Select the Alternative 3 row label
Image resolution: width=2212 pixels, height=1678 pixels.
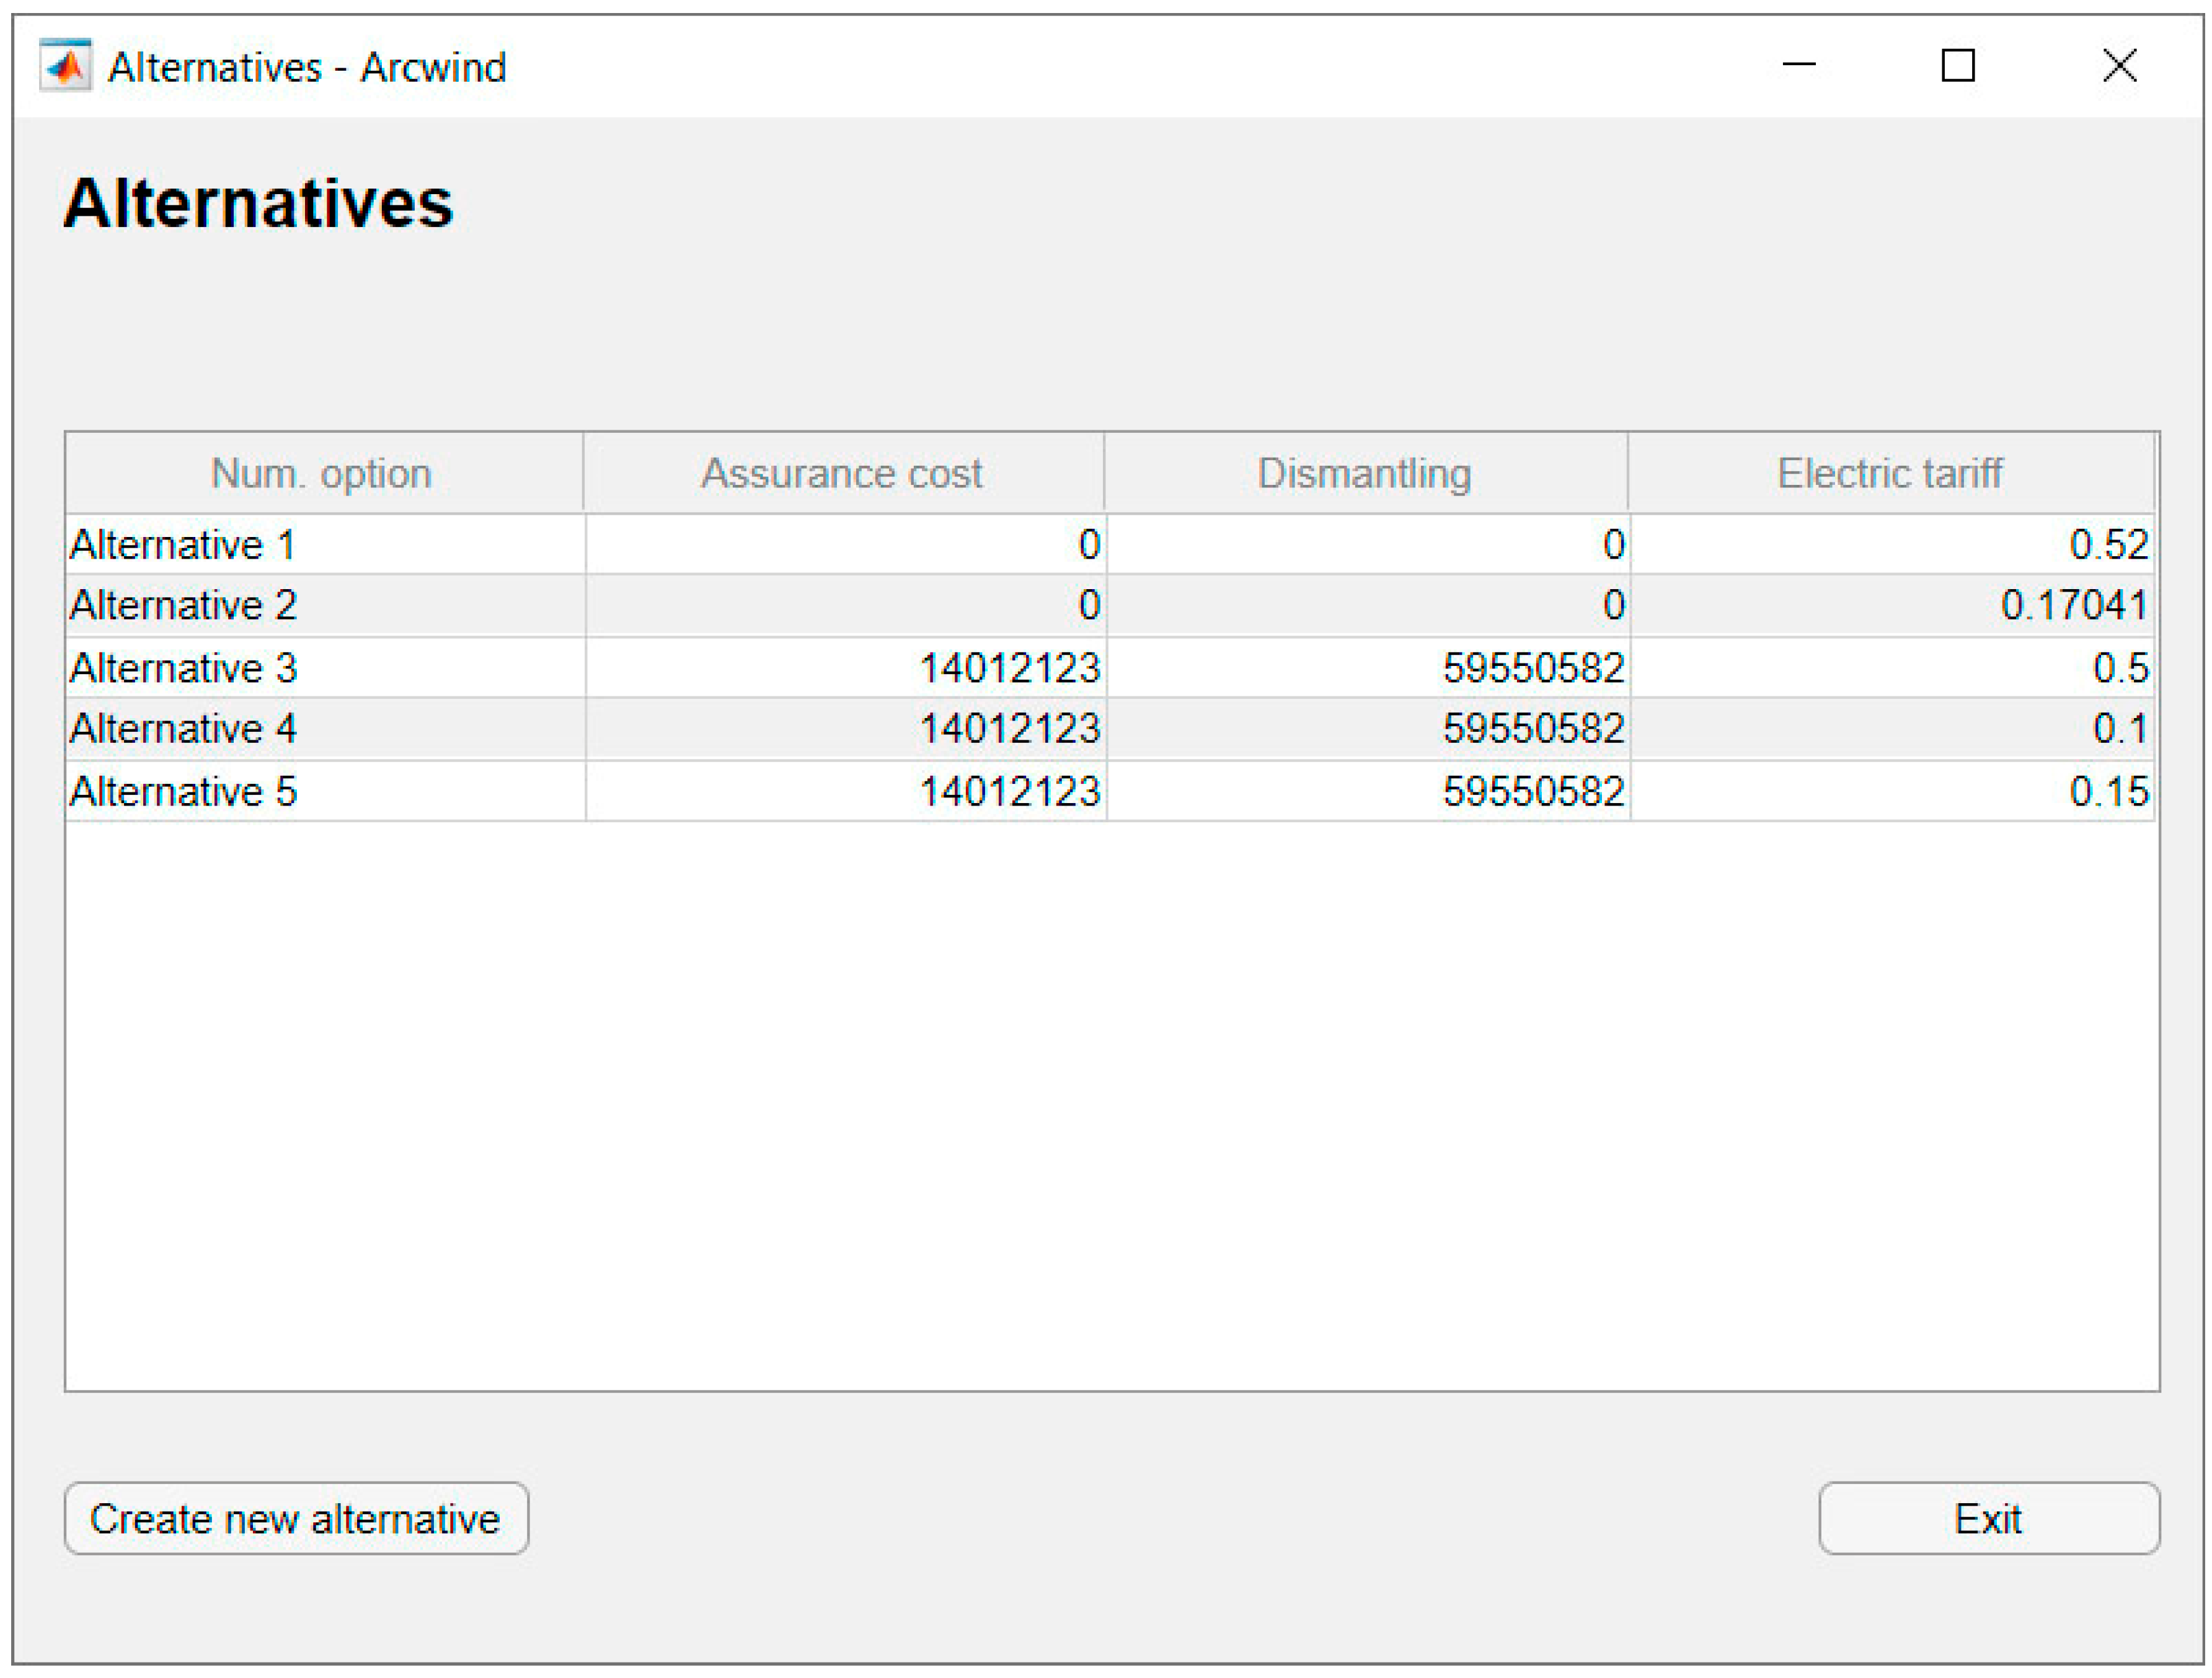(x=183, y=668)
